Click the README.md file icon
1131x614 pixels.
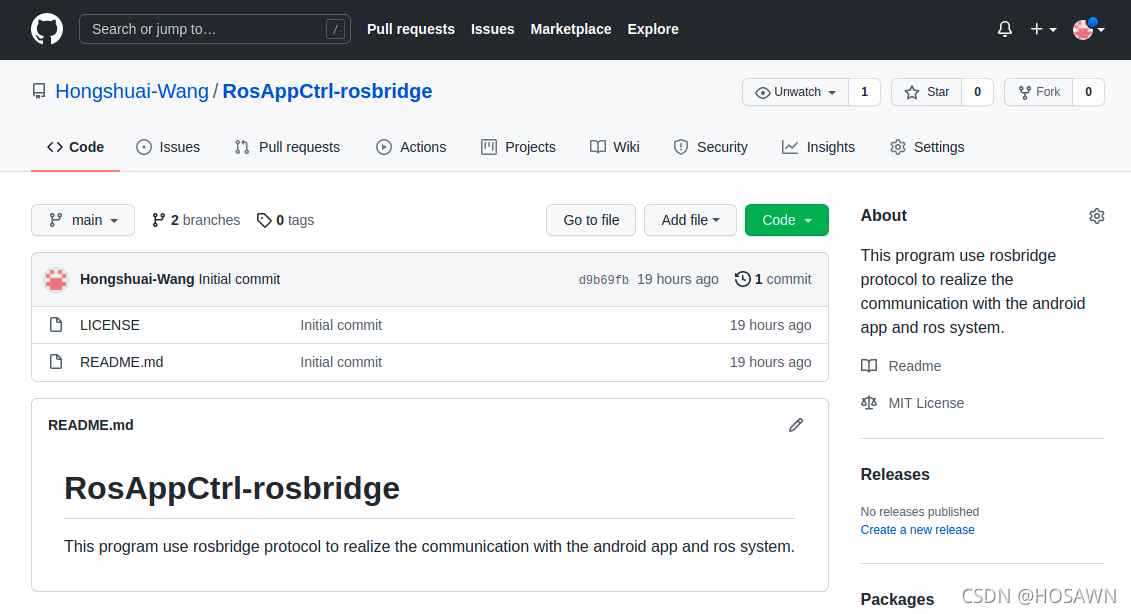point(56,361)
